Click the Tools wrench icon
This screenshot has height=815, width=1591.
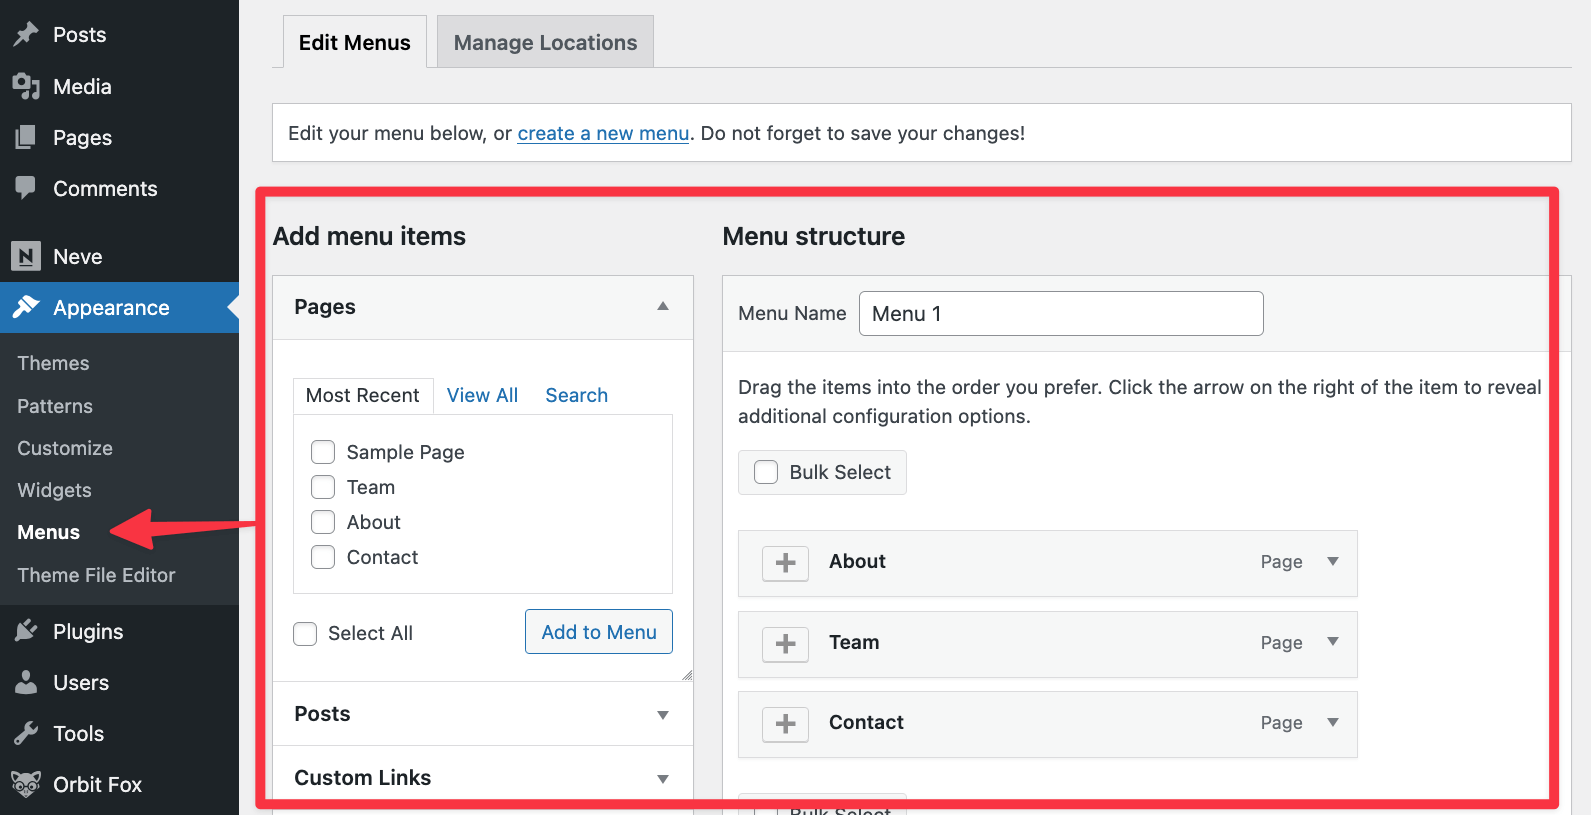(x=26, y=734)
